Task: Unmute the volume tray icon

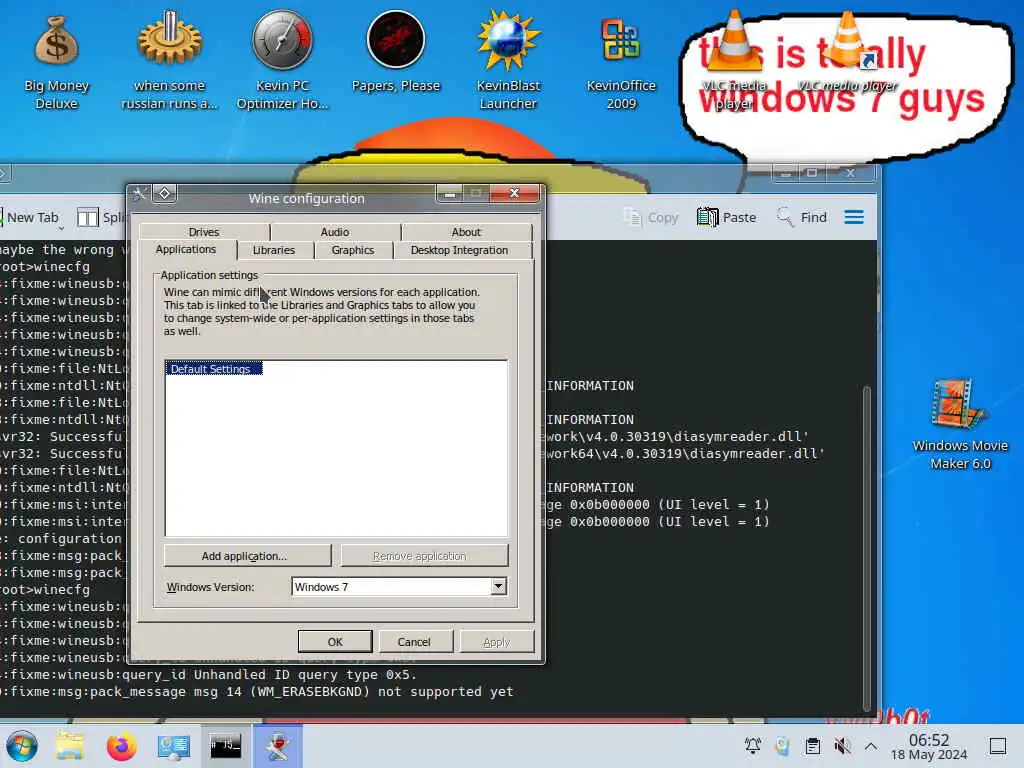Action: point(842,745)
